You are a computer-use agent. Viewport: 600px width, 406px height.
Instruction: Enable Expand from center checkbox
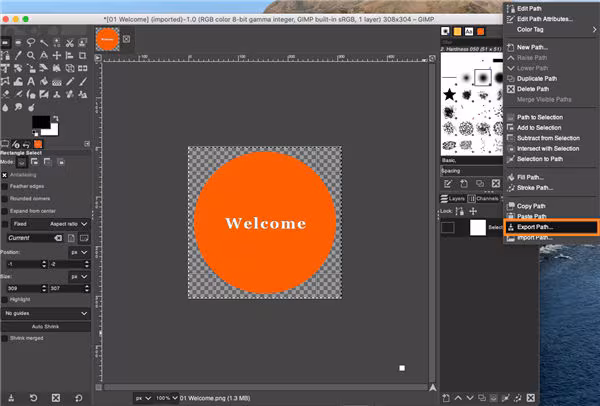point(5,211)
